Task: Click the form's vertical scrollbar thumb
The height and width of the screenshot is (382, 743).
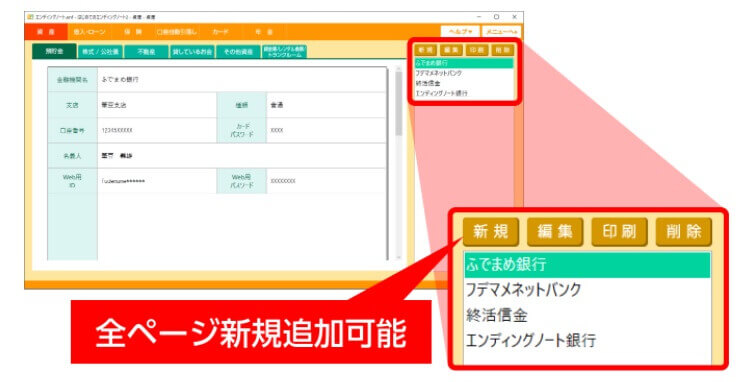Action: pyautogui.click(x=399, y=103)
